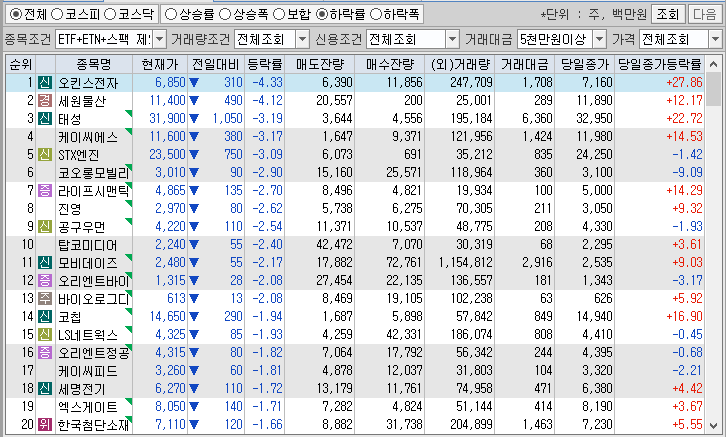
Task: Click the 주 badge icon next to 바이오로그디
Action: click(x=45, y=298)
